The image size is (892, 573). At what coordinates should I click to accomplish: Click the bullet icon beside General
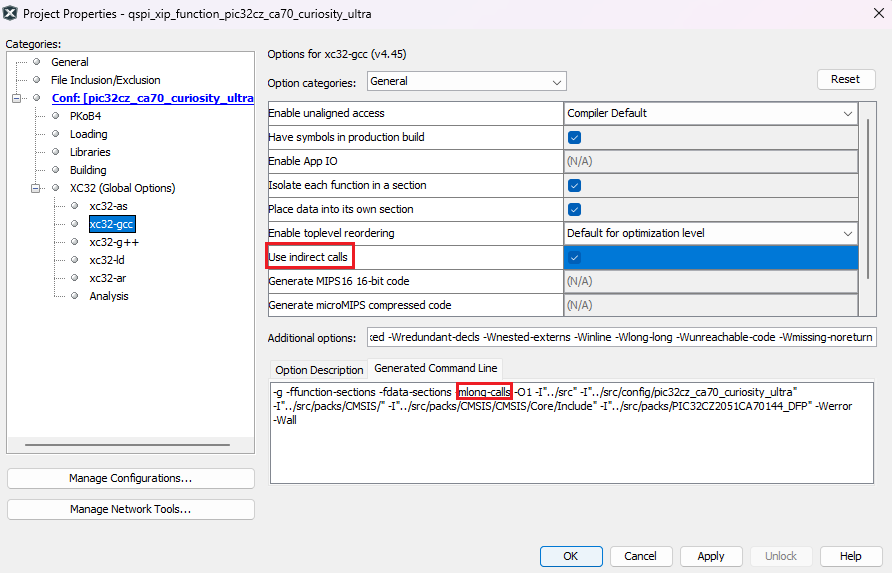(37, 61)
